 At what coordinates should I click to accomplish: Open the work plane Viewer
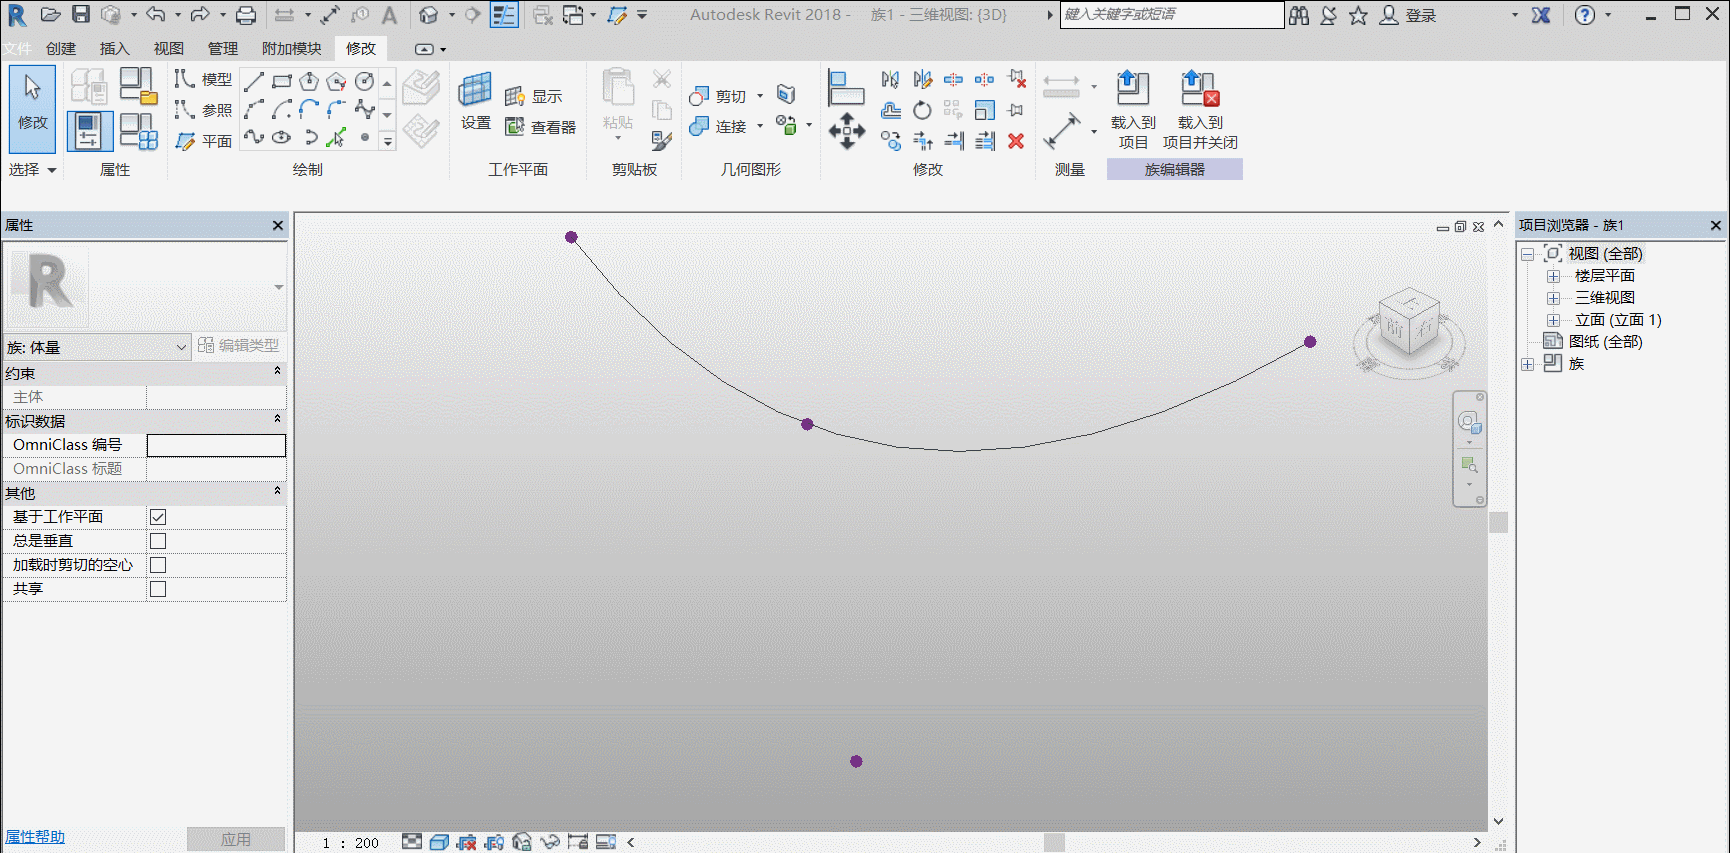click(540, 127)
